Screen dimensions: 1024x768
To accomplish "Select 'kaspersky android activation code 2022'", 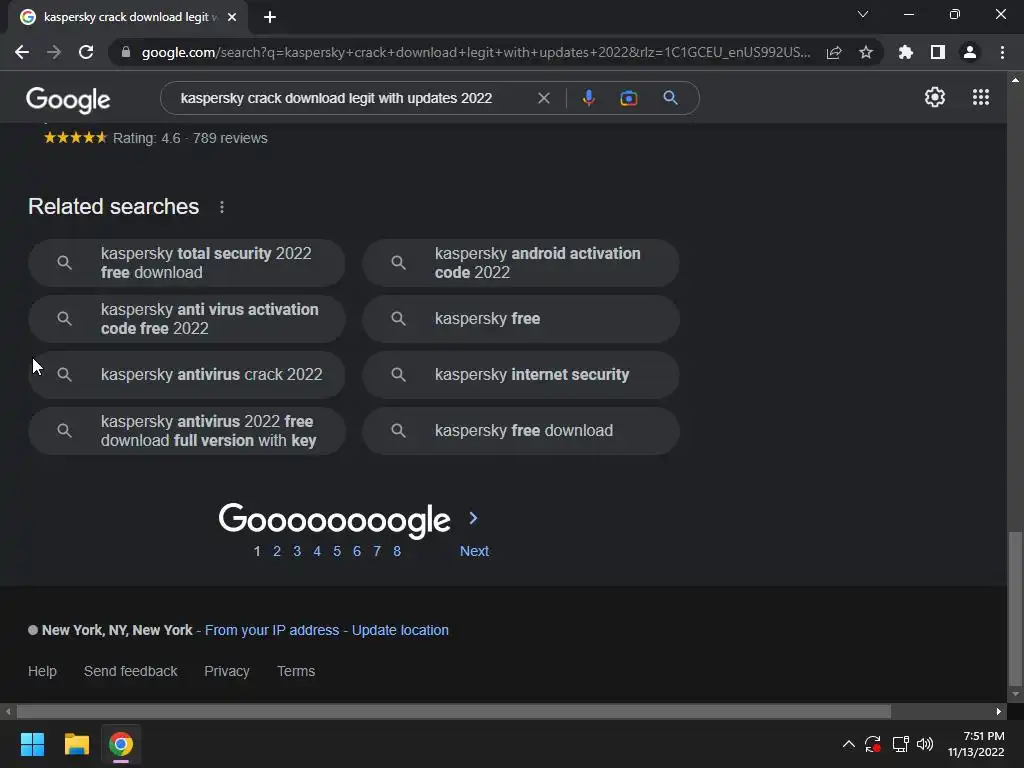I will (x=521, y=263).
